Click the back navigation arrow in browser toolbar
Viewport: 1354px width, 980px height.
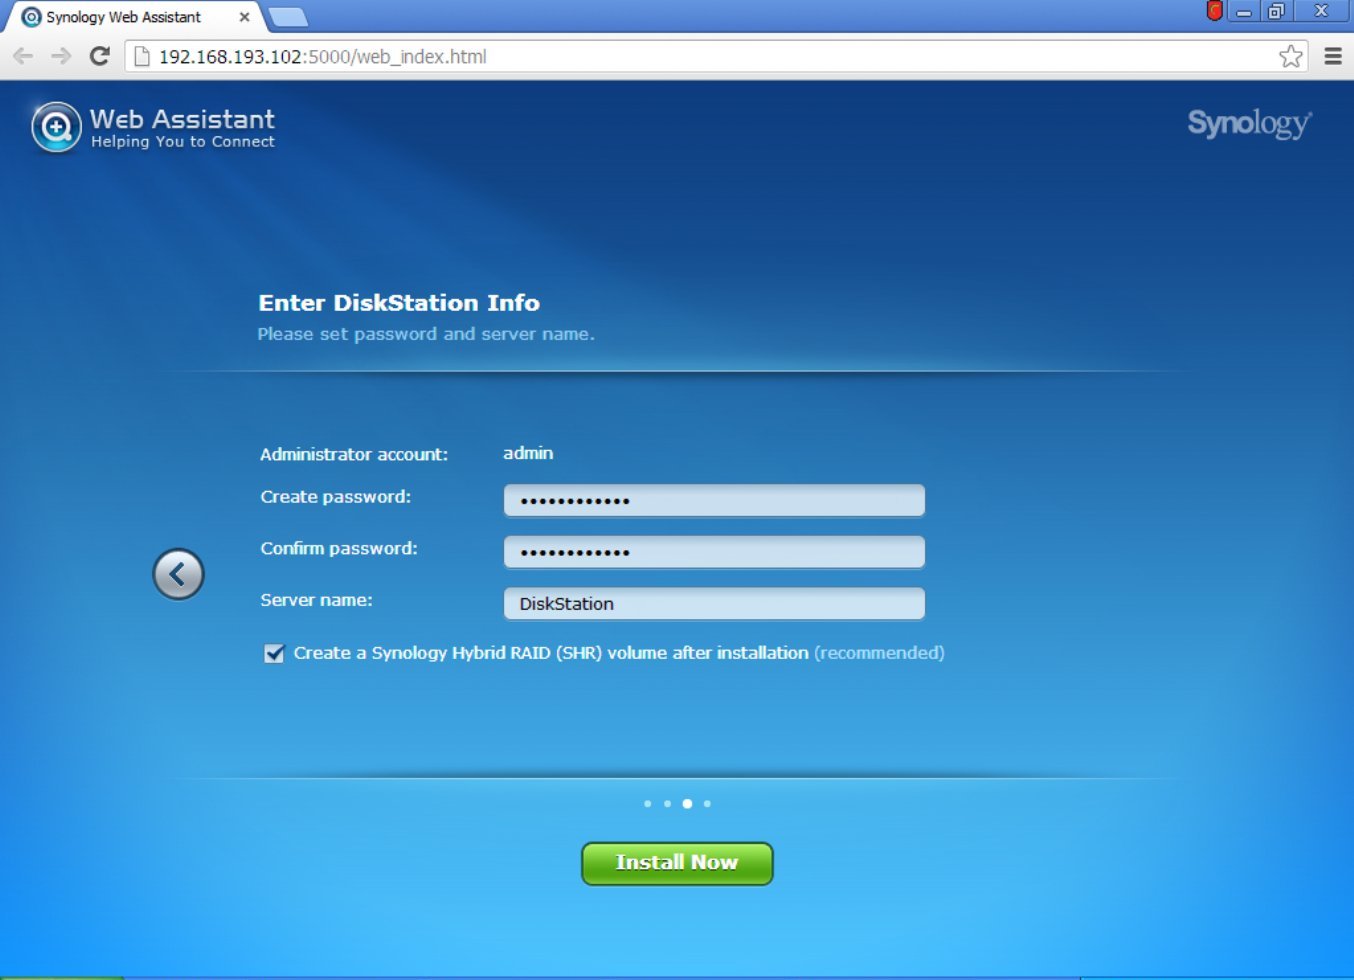coord(22,56)
